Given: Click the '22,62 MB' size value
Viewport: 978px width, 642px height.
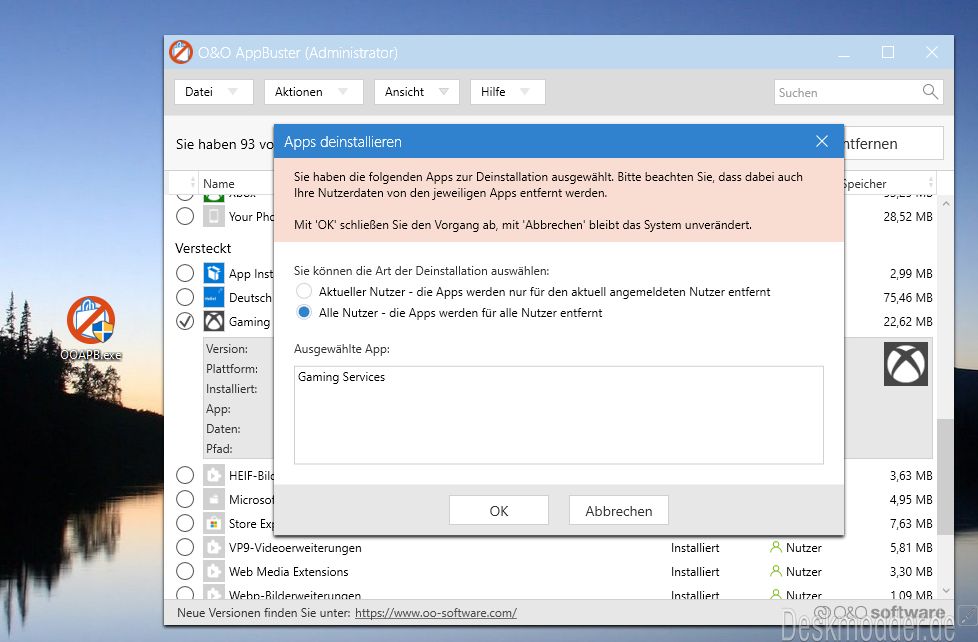Looking at the screenshot, I should (908, 321).
